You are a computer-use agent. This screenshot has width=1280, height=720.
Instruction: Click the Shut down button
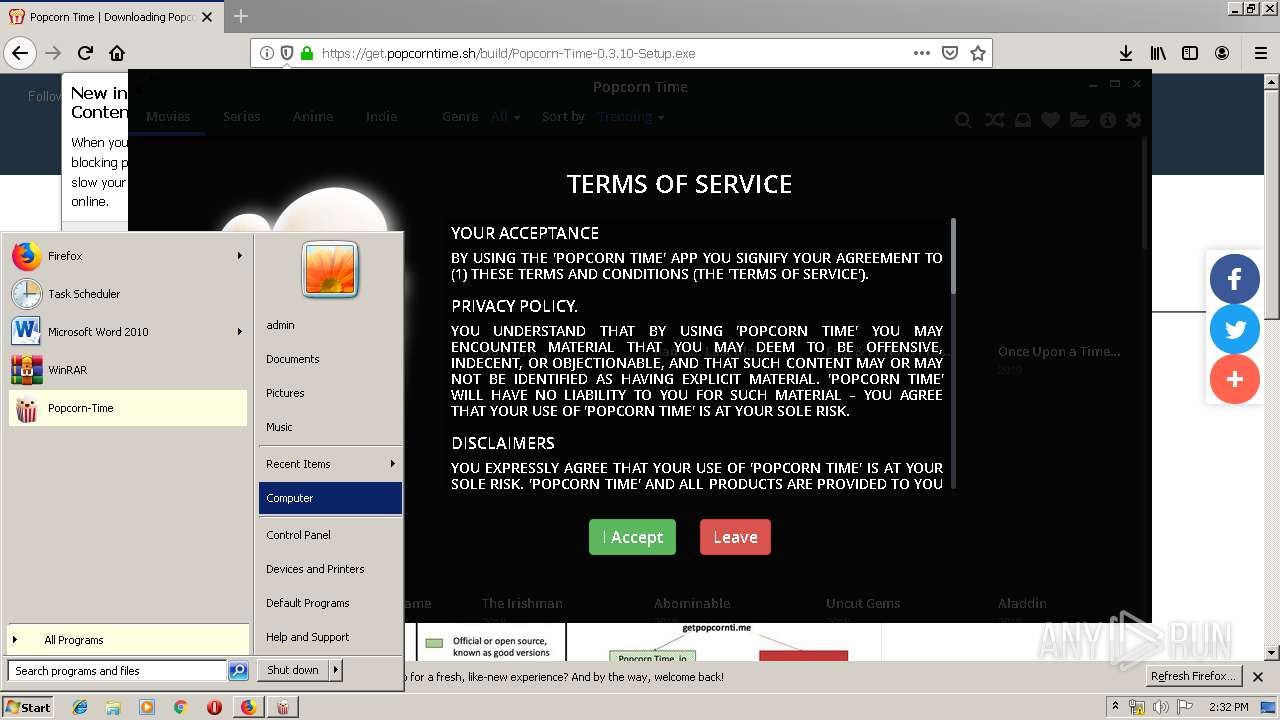point(293,670)
